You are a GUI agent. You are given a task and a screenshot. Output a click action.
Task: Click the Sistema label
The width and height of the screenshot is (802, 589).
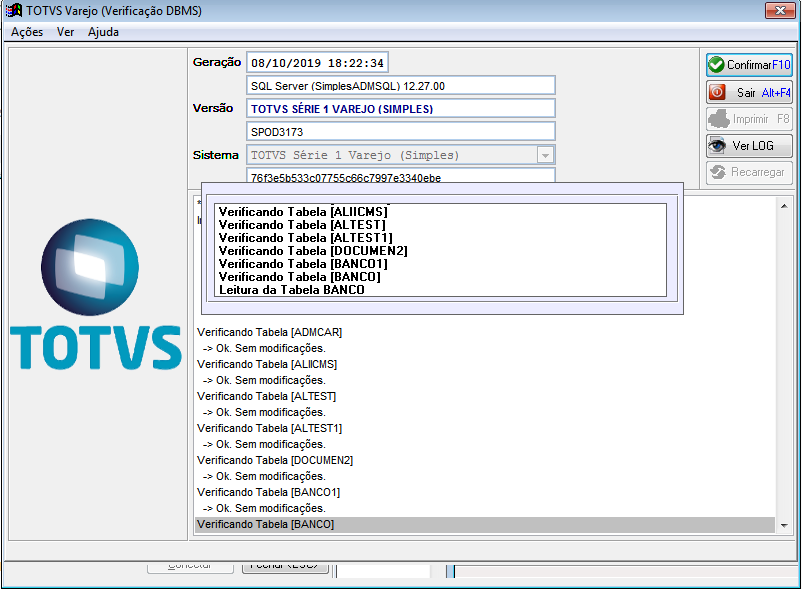click(x=215, y=155)
